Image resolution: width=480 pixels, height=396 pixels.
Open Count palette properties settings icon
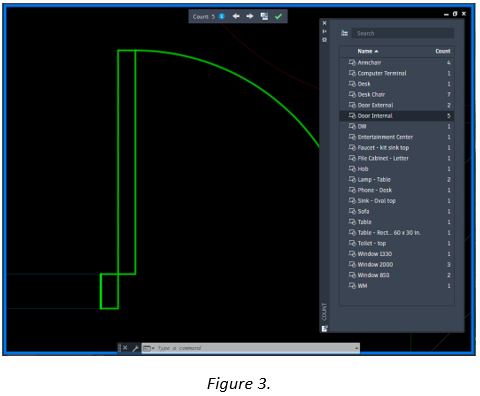324,40
